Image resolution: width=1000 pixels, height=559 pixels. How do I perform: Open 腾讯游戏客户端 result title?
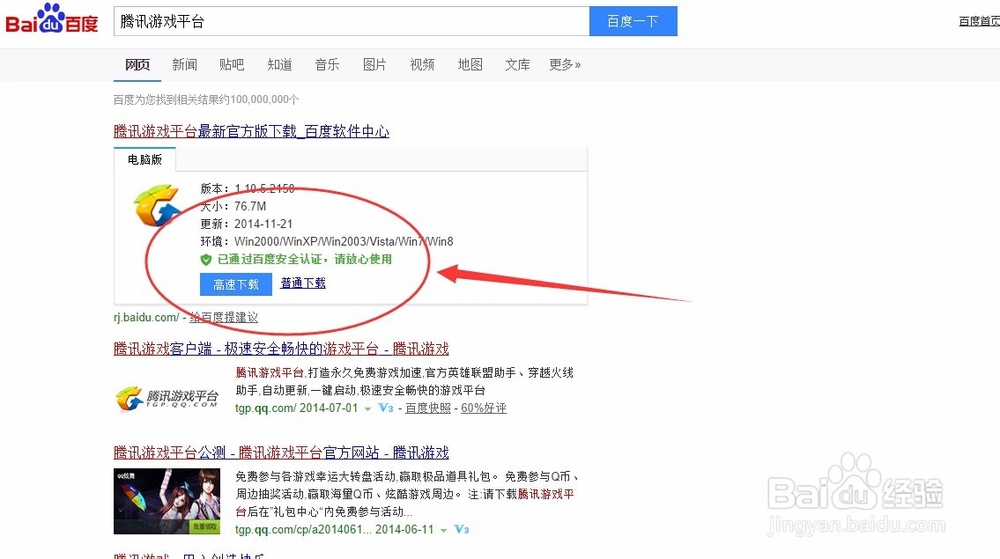[281, 349]
